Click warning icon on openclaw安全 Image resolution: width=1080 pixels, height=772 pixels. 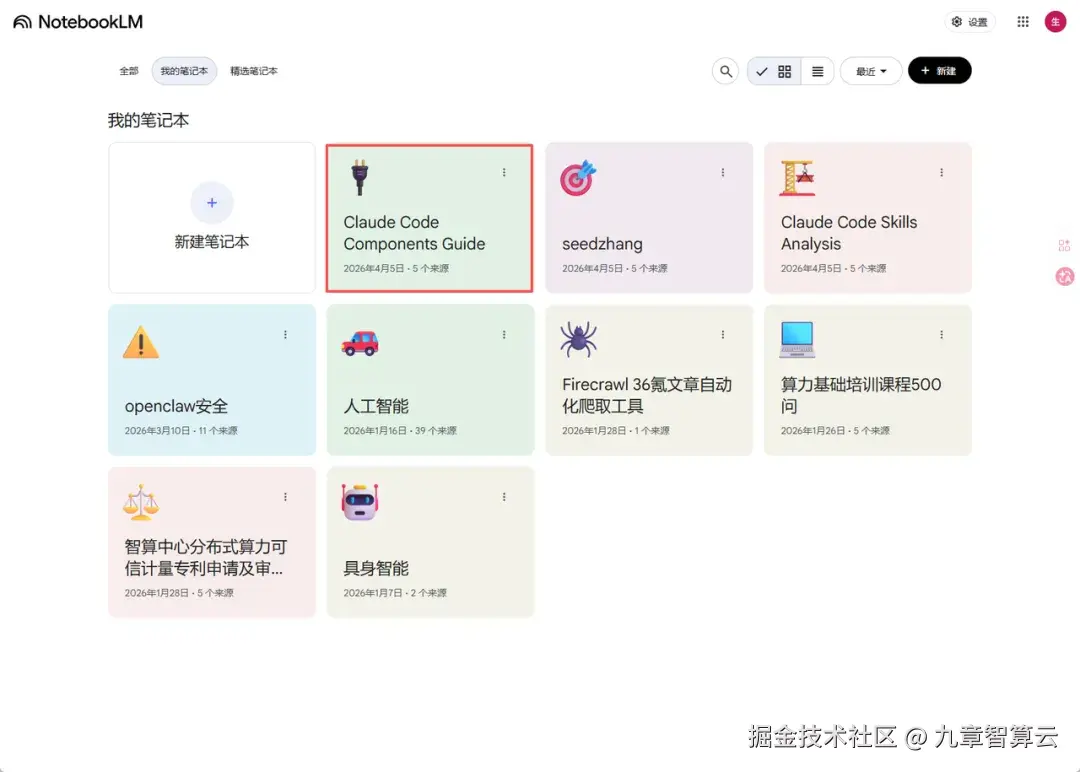pos(141,342)
